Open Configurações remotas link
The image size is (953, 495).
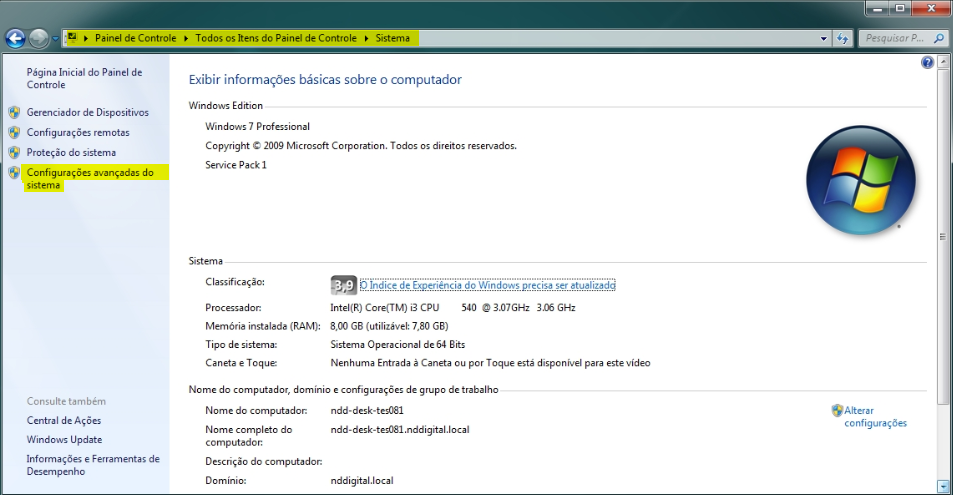(x=78, y=132)
